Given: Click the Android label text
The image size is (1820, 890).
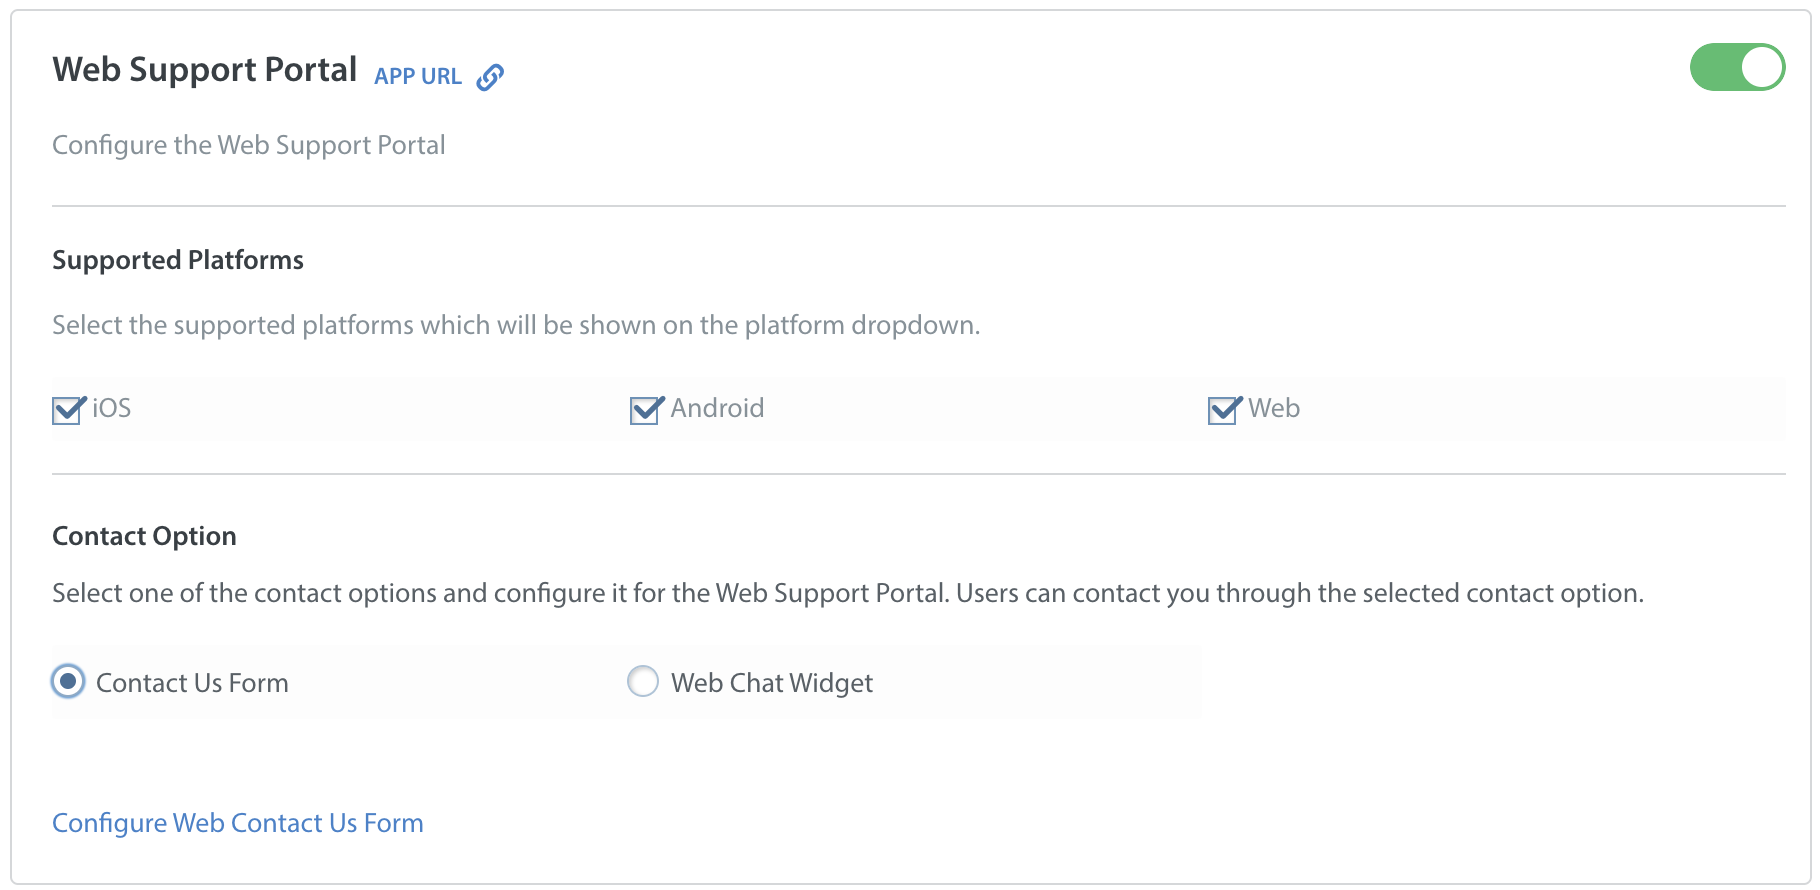Looking at the screenshot, I should (x=717, y=408).
